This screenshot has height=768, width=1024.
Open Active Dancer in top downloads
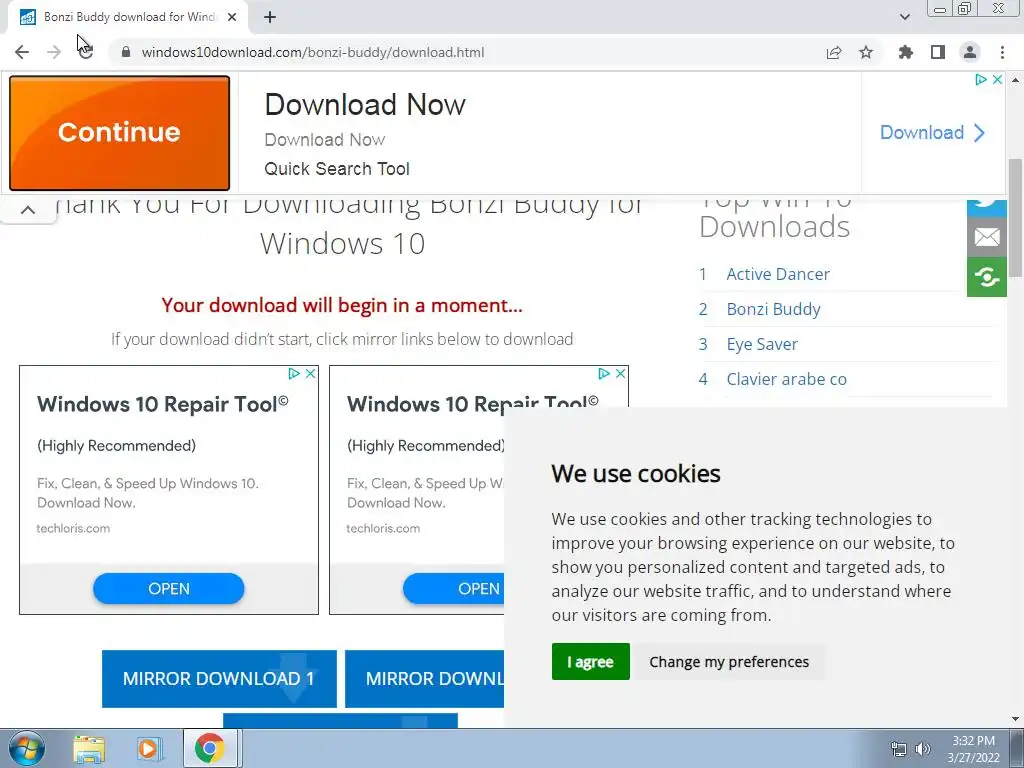778,274
